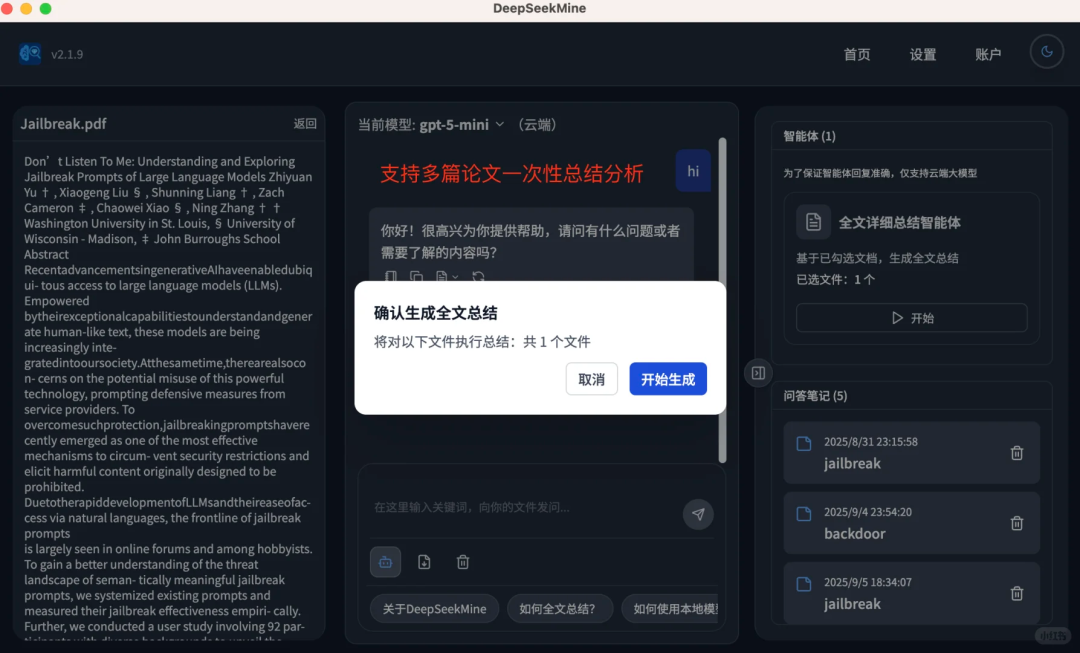The width and height of the screenshot is (1080, 653).
Task: Click the DeepSeekMine app logo
Action: (30, 54)
